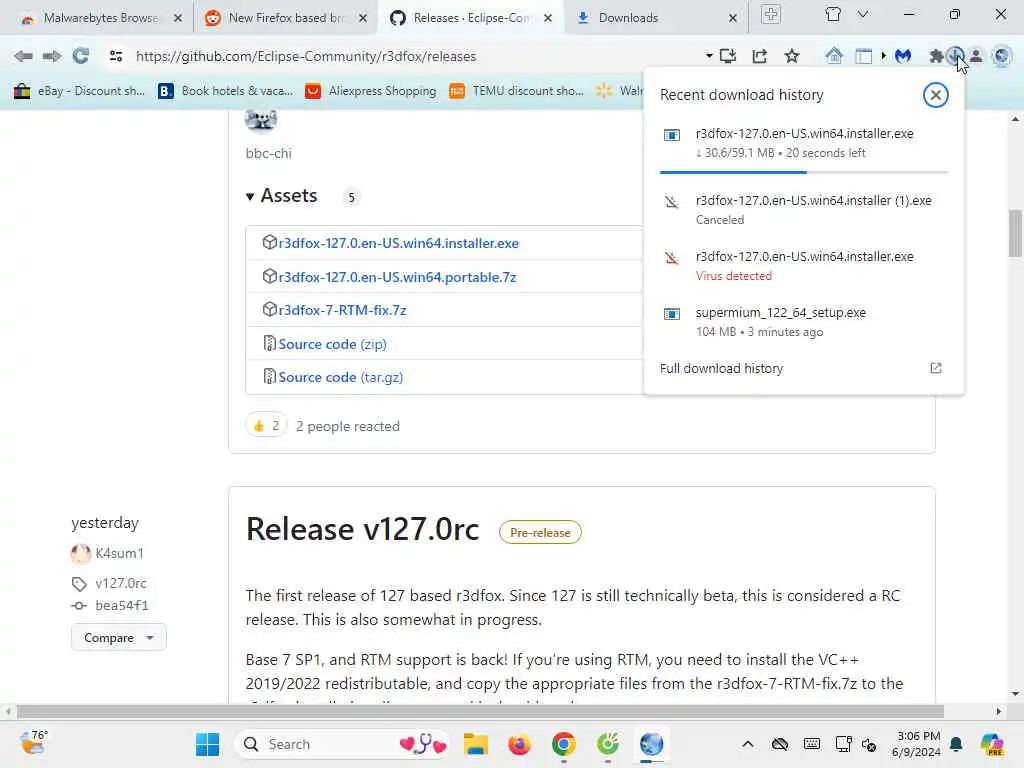1024x768 pixels.
Task: Expand hidden extensions arrow before Malwarebytes
Action: coord(884,56)
